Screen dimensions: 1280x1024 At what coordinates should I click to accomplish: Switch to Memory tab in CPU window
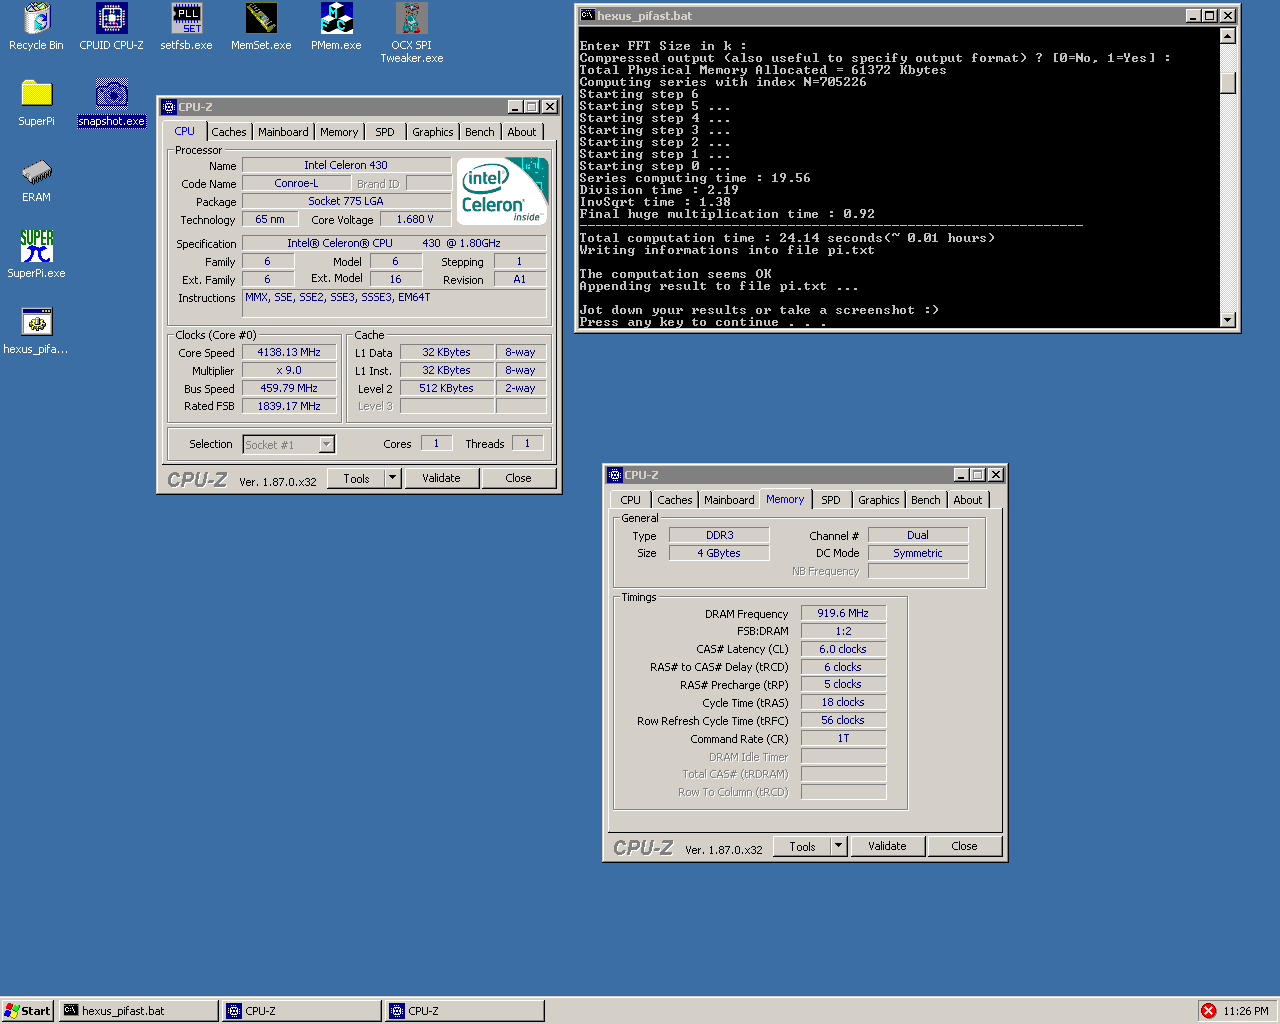pyautogui.click(x=339, y=132)
